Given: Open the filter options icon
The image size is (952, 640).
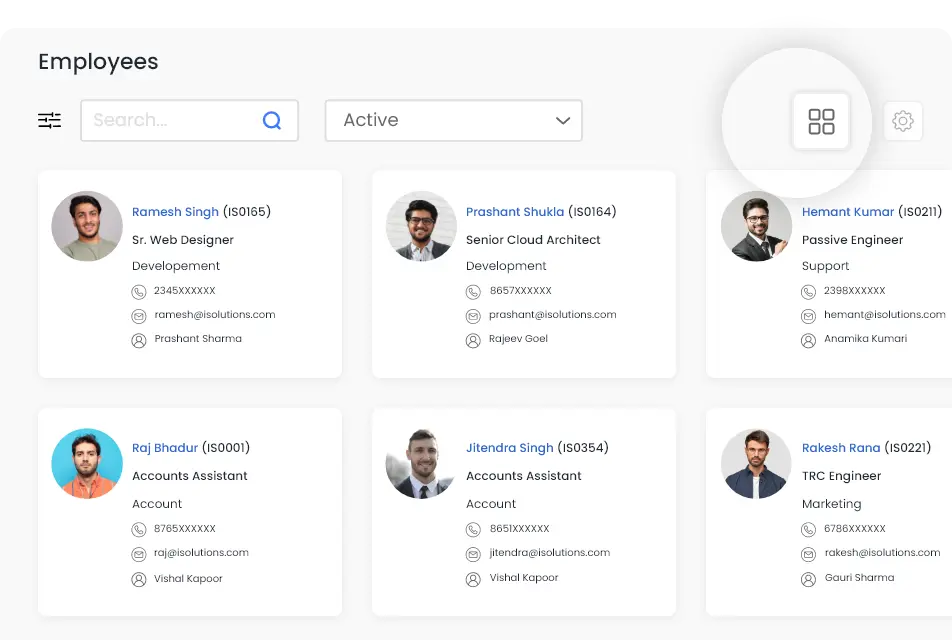Looking at the screenshot, I should (50, 120).
